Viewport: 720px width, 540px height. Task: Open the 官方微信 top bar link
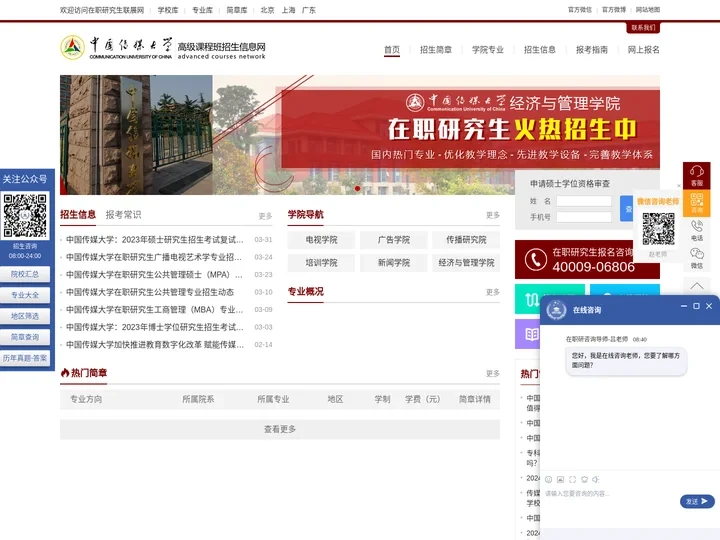point(579,10)
